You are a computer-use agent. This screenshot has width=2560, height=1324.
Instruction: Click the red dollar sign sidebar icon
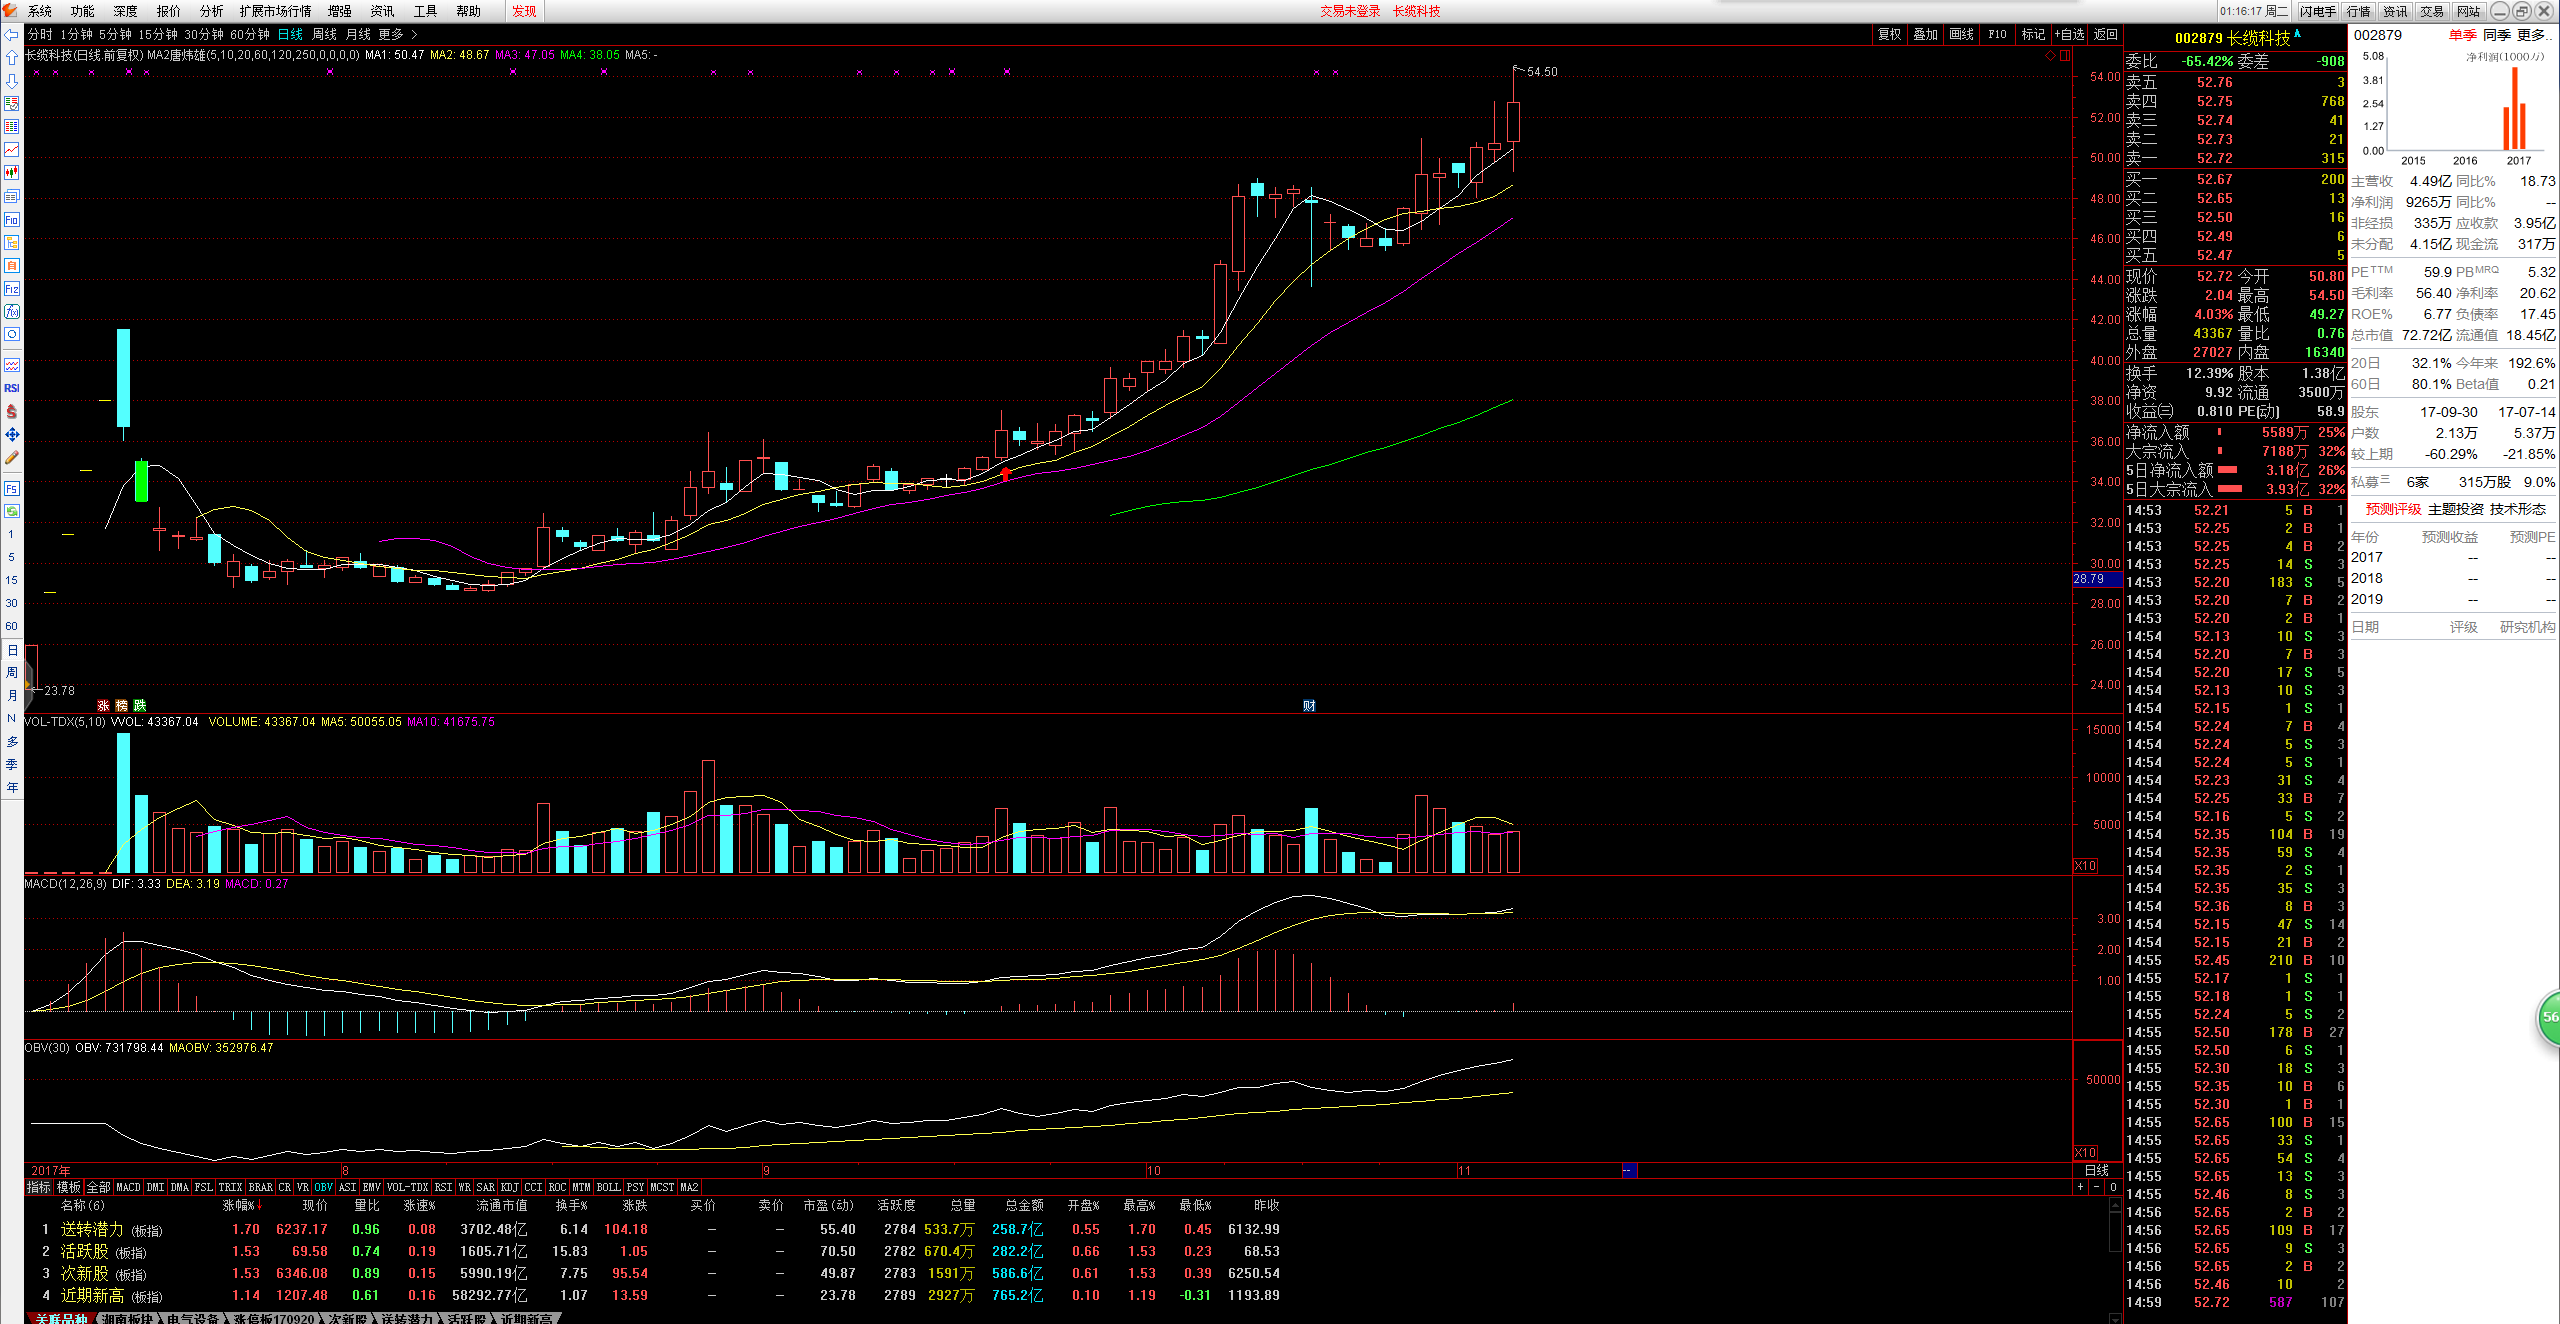[11, 411]
